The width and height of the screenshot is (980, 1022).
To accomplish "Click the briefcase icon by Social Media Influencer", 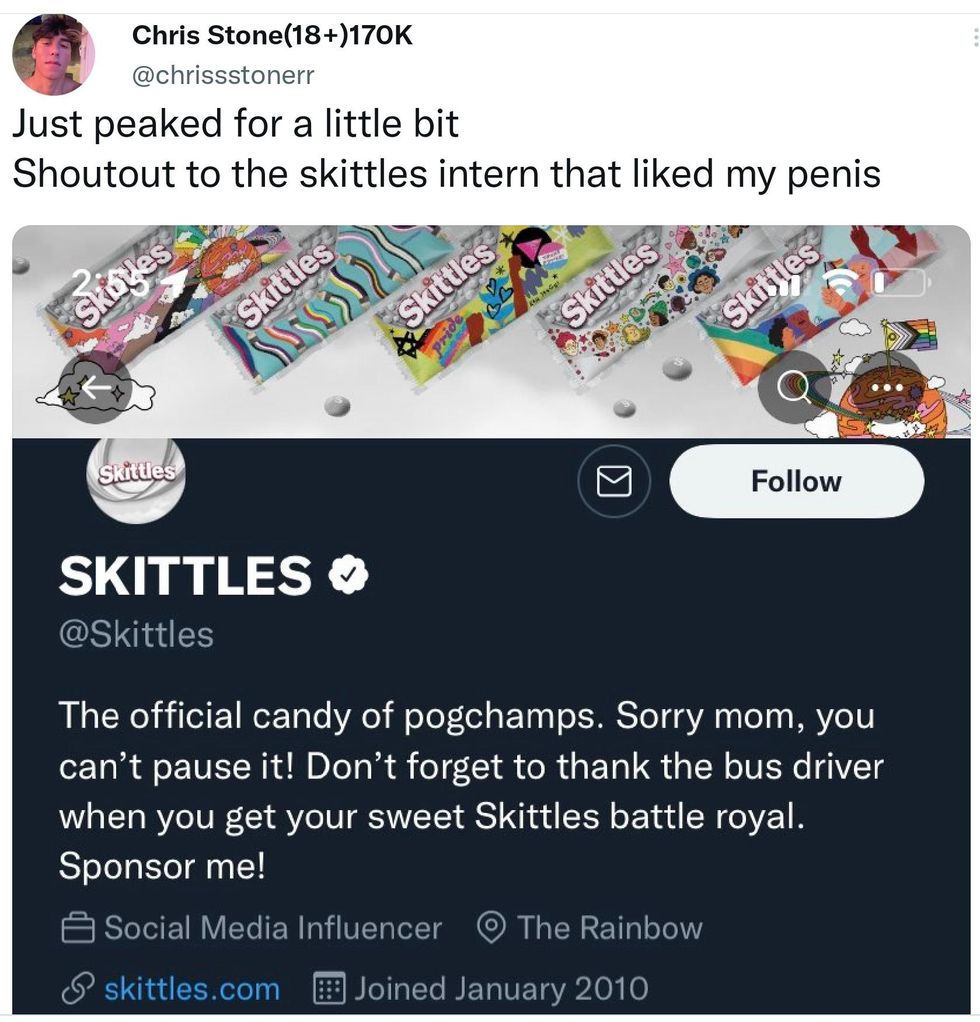I will tap(77, 929).
